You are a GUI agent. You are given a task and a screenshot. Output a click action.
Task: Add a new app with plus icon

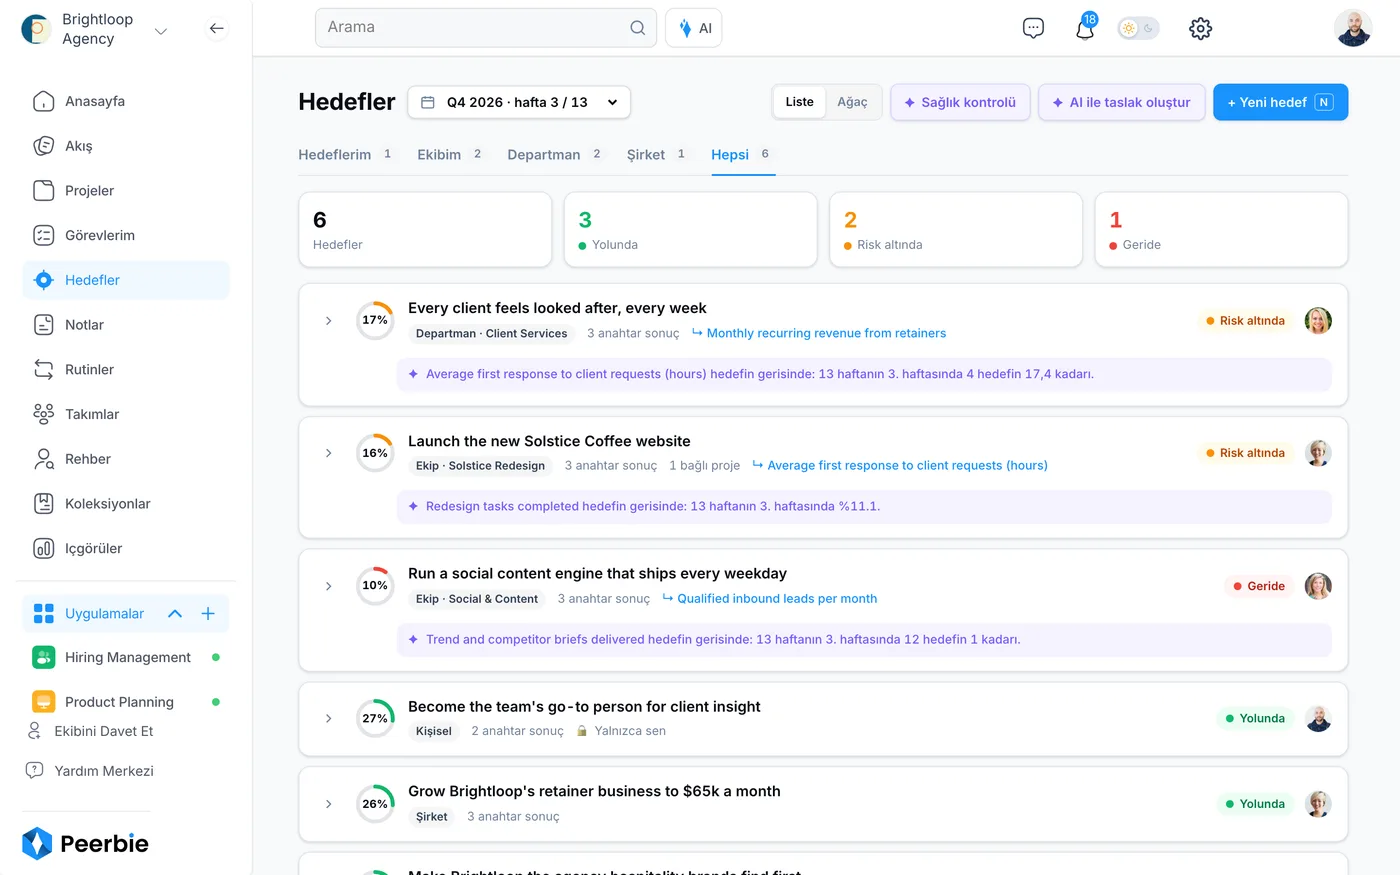pos(208,614)
